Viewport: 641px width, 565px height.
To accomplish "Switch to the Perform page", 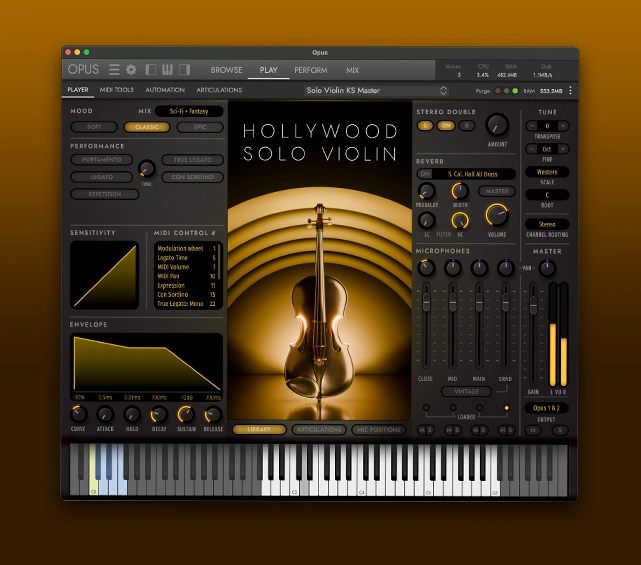I will coord(311,70).
